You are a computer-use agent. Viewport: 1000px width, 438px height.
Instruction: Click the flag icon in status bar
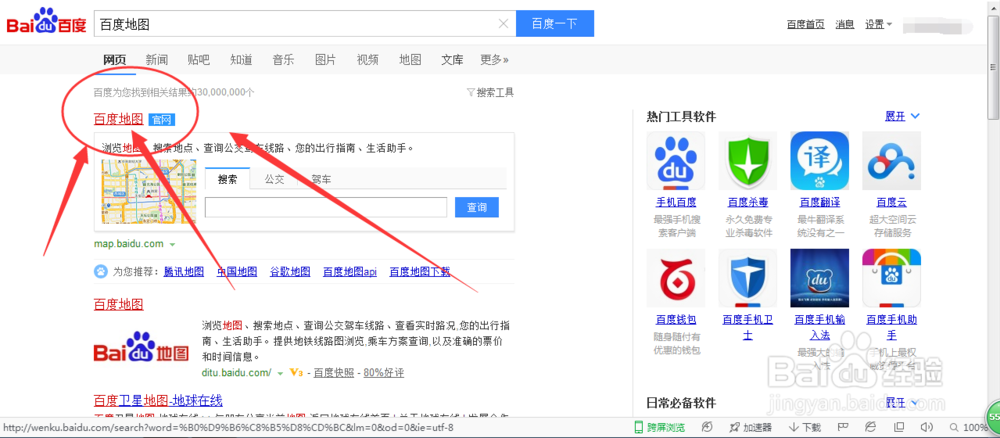coord(842,427)
